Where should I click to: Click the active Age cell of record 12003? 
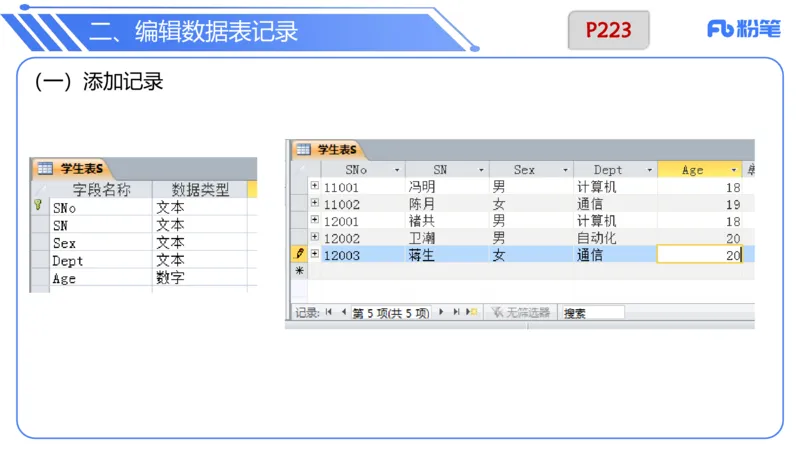[x=700, y=255]
